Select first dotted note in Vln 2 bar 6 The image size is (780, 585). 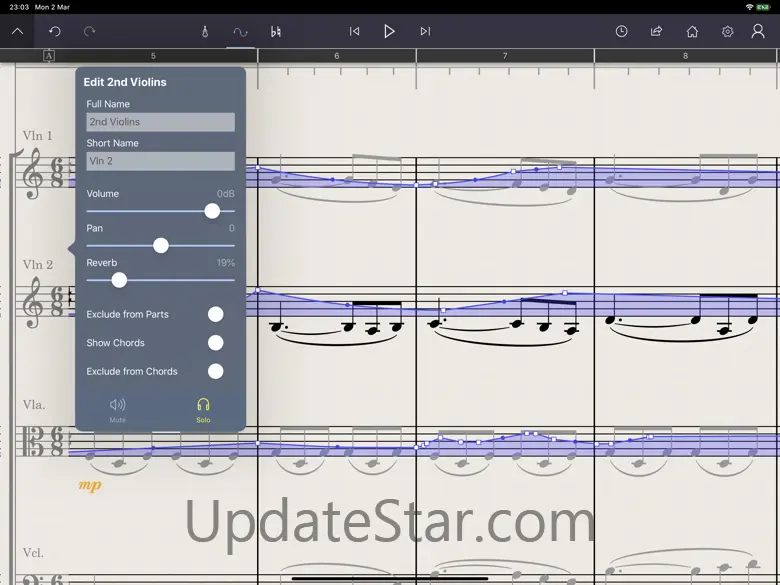pyautogui.click(x=276, y=327)
